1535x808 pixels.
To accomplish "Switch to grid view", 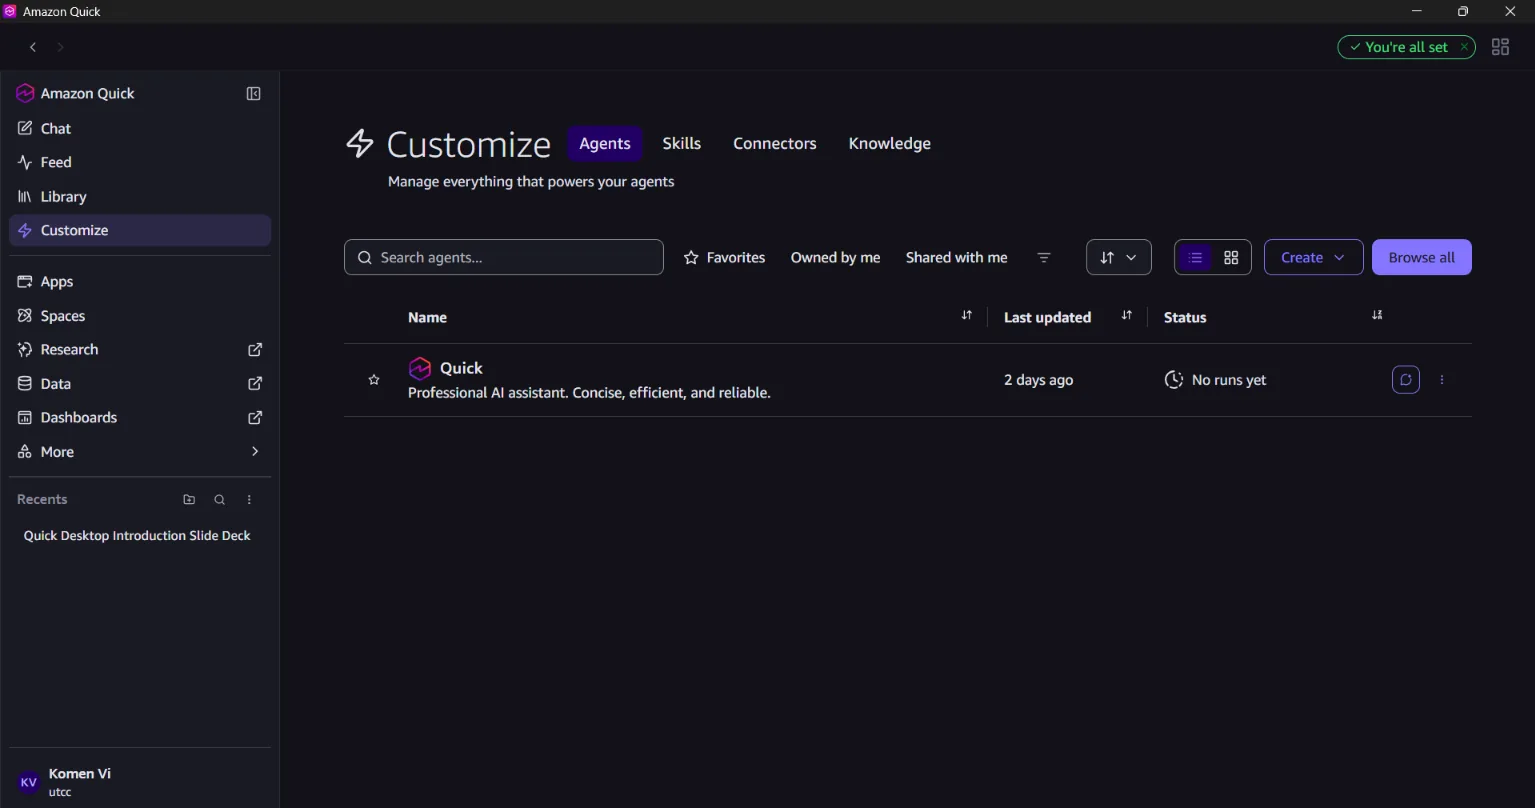I will tap(1231, 258).
